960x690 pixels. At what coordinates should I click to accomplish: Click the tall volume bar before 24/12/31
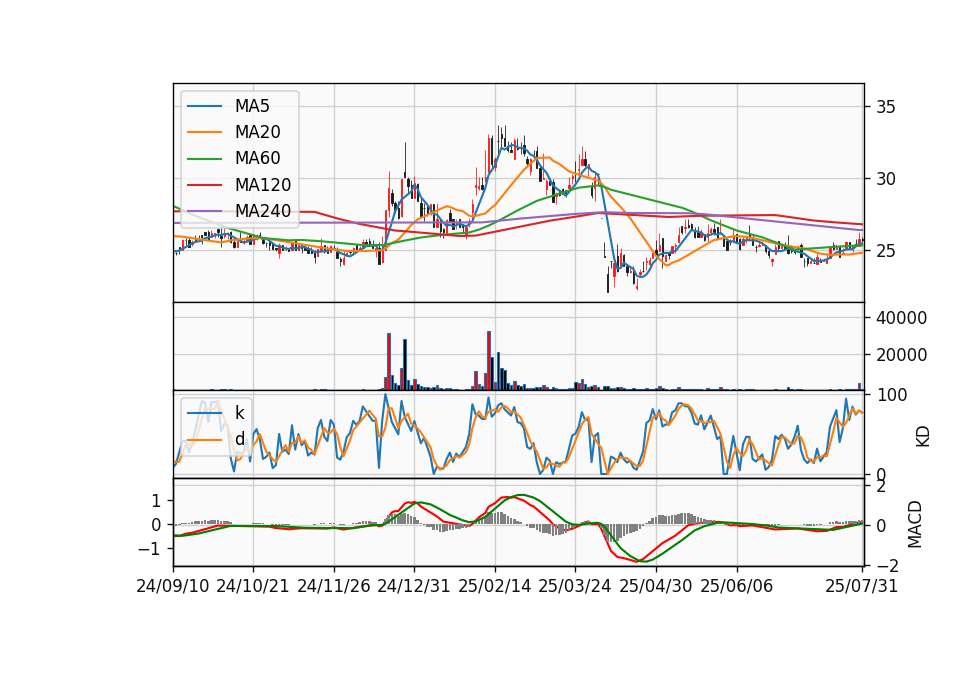coord(389,362)
